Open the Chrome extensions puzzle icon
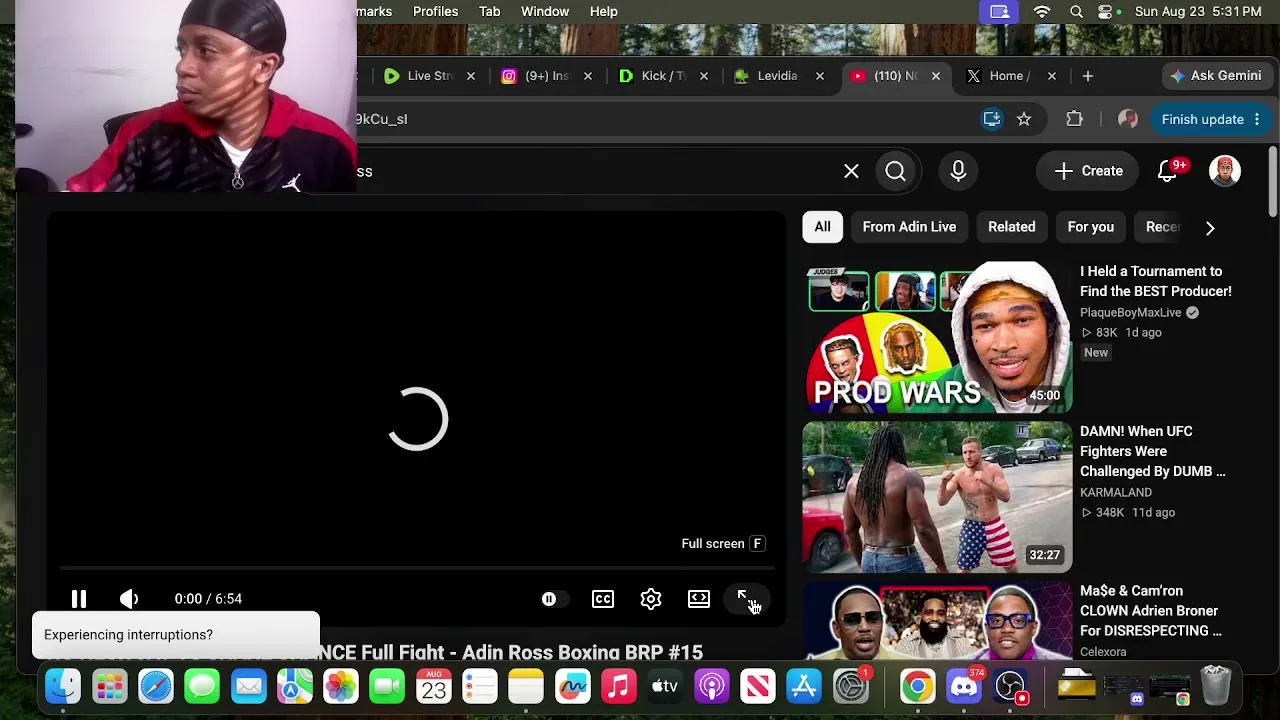The width and height of the screenshot is (1280, 720). point(1074,119)
